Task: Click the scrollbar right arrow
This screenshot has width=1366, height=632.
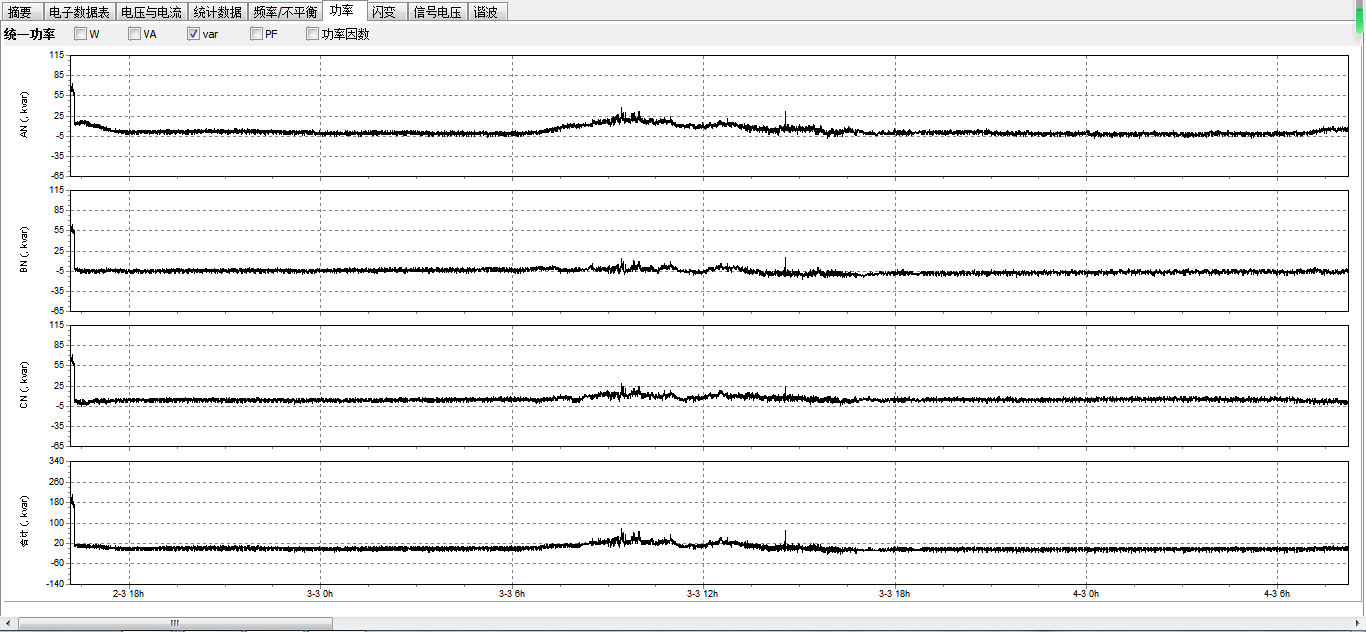Action: pos(1356,623)
